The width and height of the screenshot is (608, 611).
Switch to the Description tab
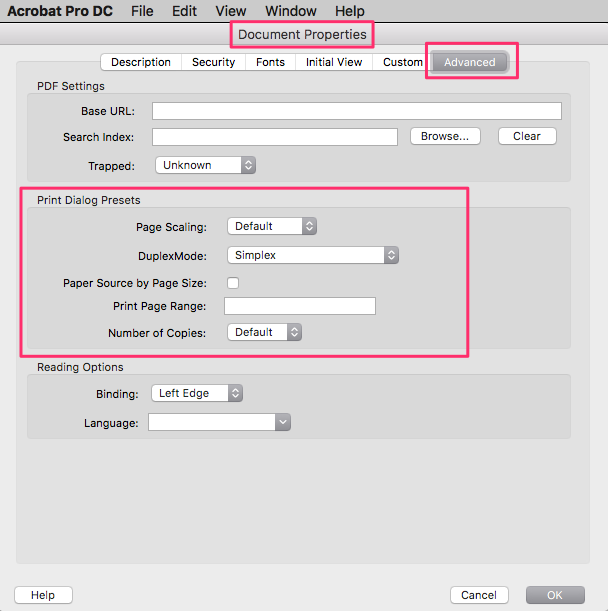point(141,62)
